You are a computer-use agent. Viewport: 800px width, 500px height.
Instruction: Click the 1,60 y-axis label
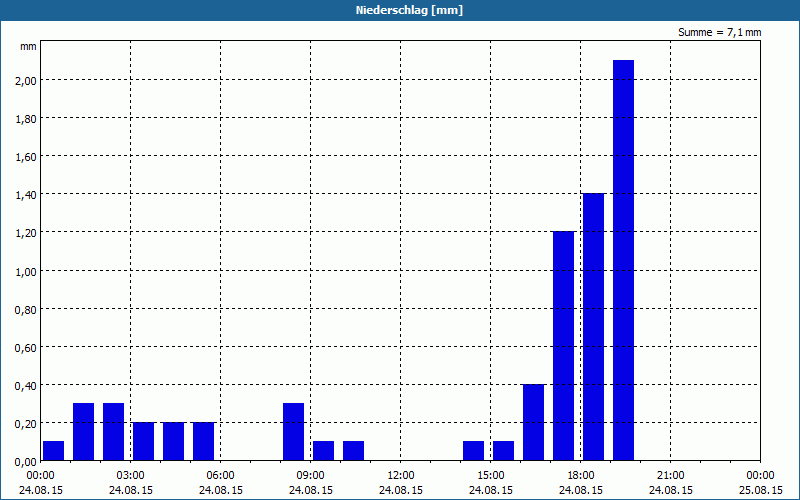click(26, 157)
